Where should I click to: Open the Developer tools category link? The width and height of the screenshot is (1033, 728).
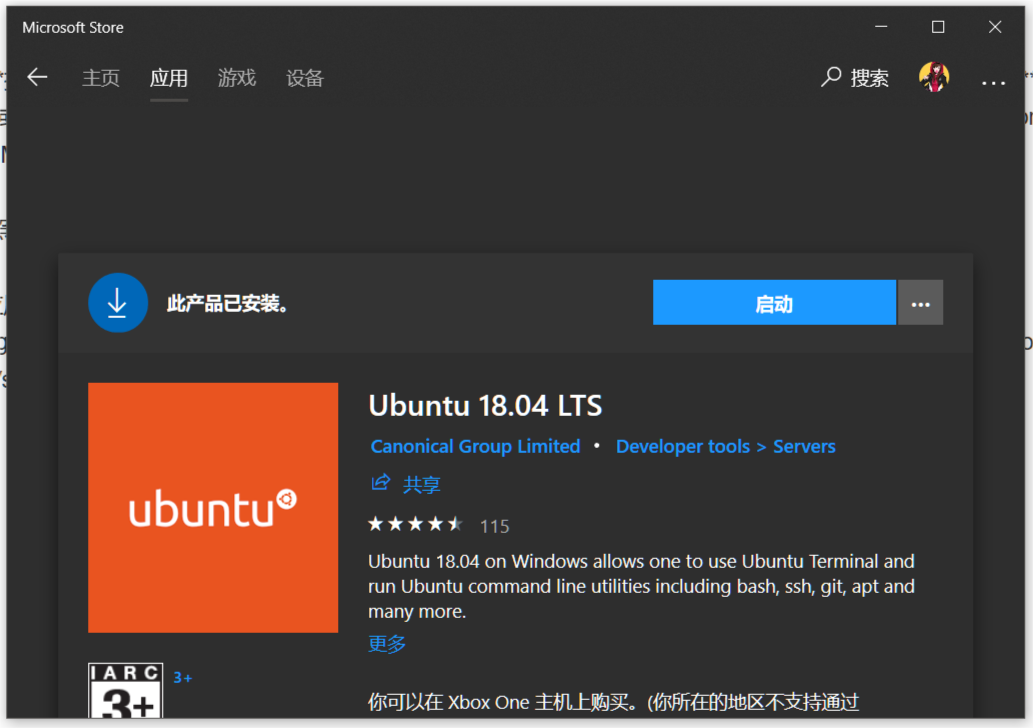coord(683,447)
